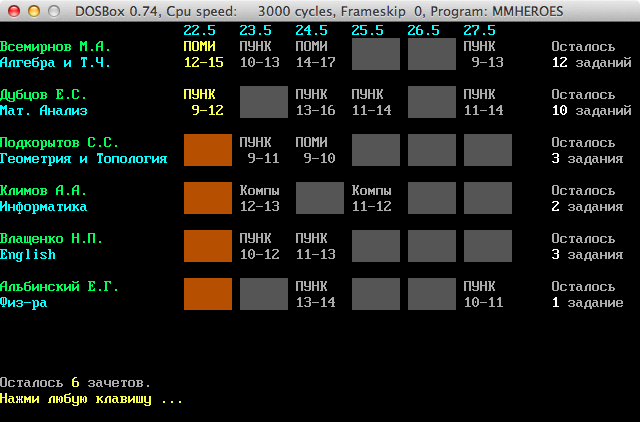Click the text Осталось 6 зачетов

coord(76,383)
